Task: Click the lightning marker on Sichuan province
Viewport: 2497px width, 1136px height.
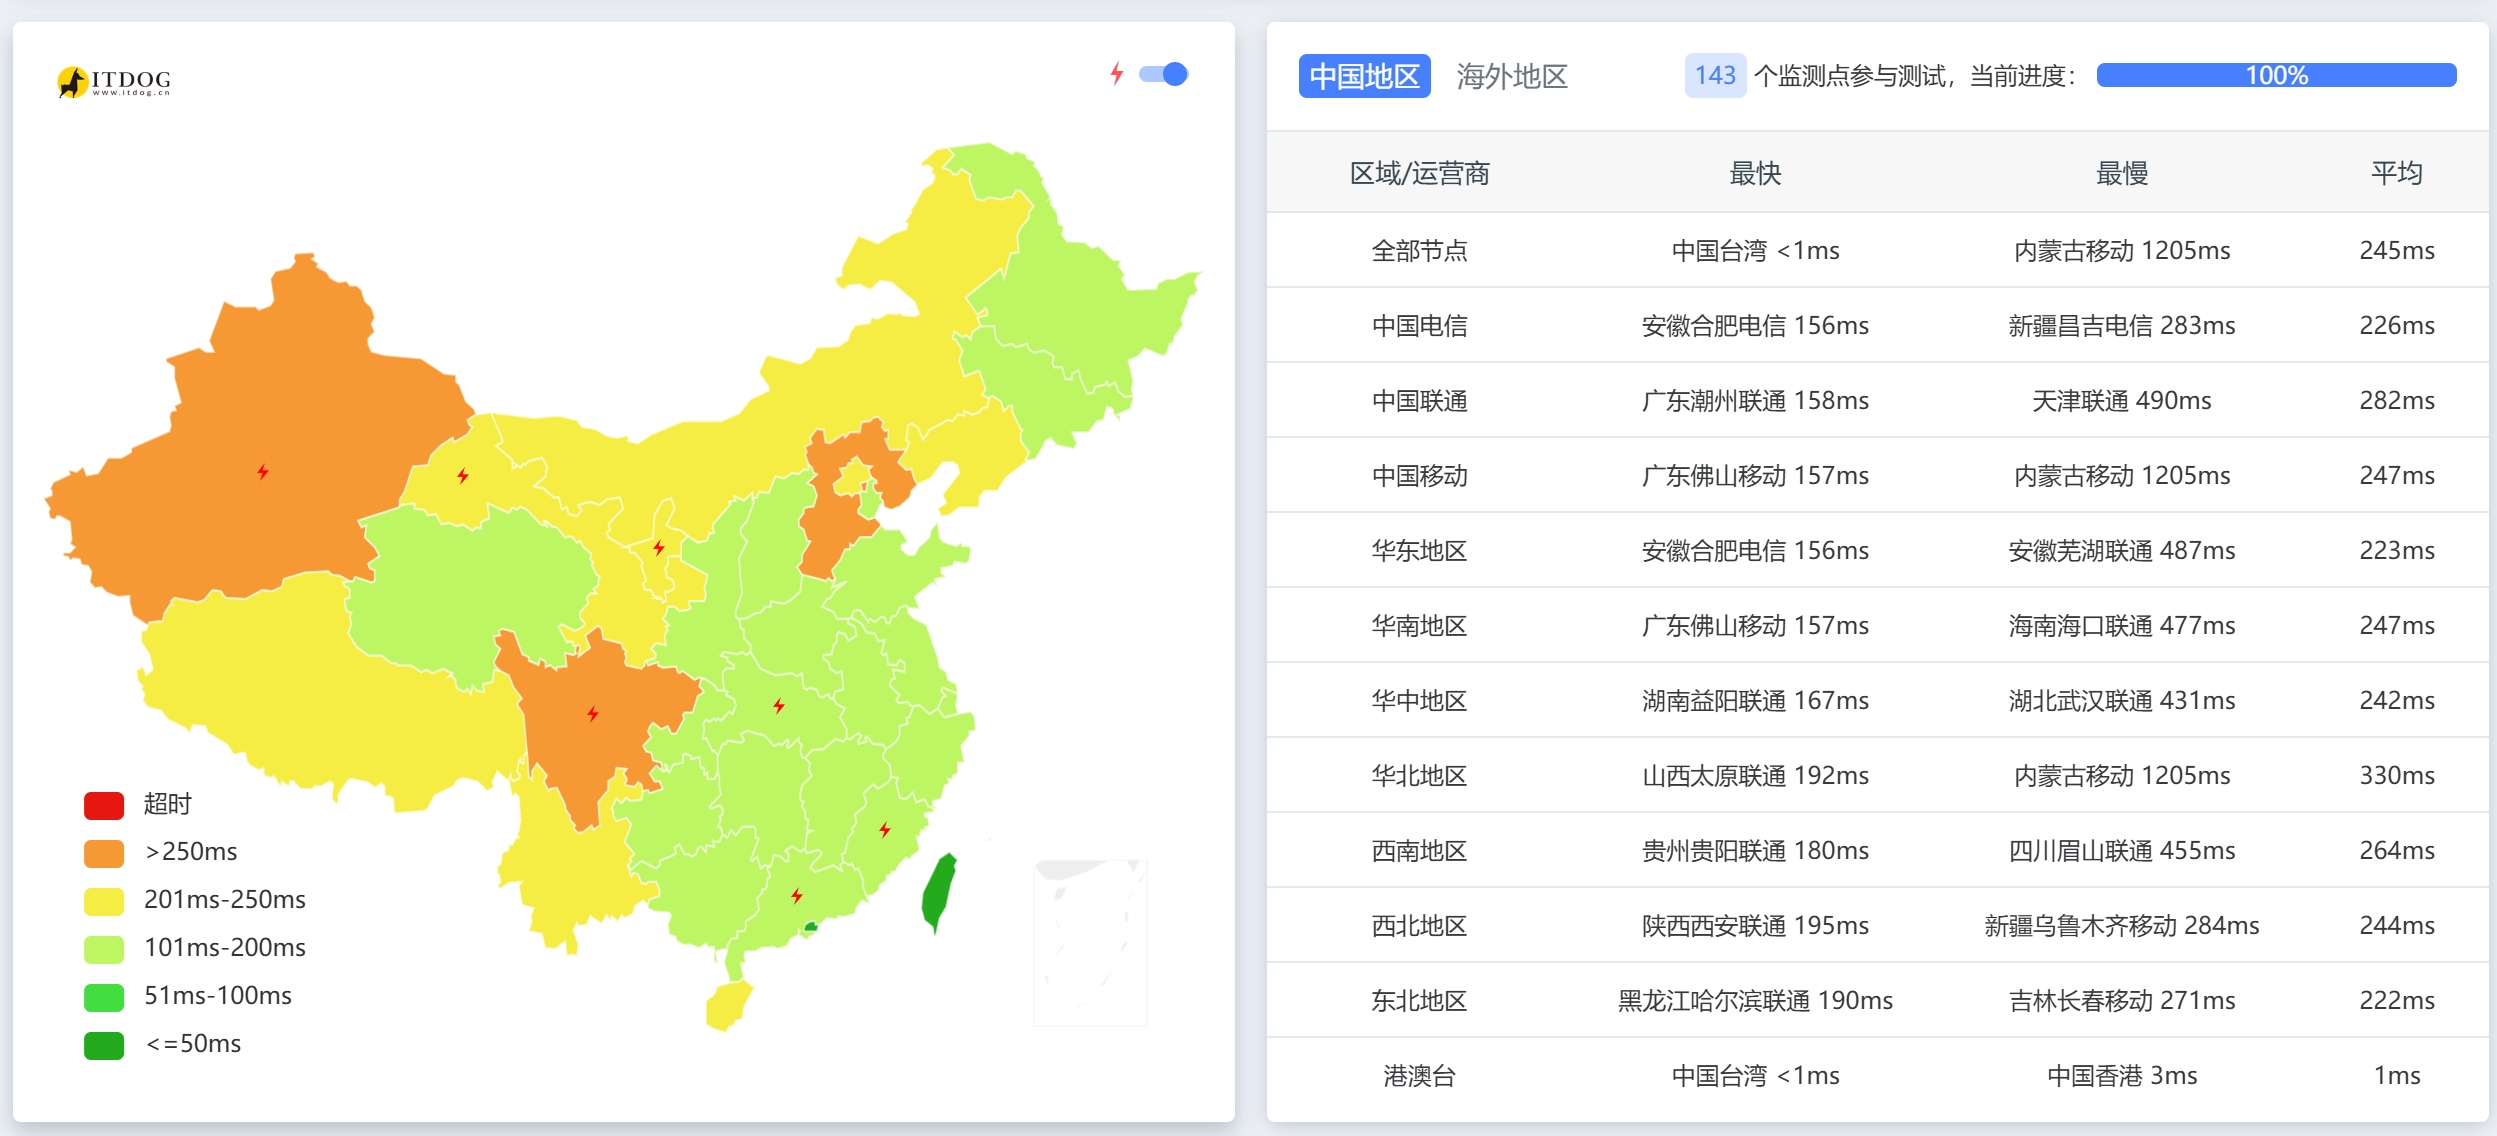Action: [x=593, y=713]
